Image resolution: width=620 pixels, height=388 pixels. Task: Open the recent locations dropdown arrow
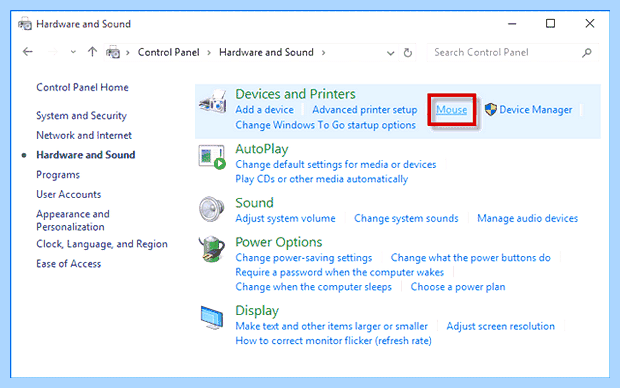73,52
